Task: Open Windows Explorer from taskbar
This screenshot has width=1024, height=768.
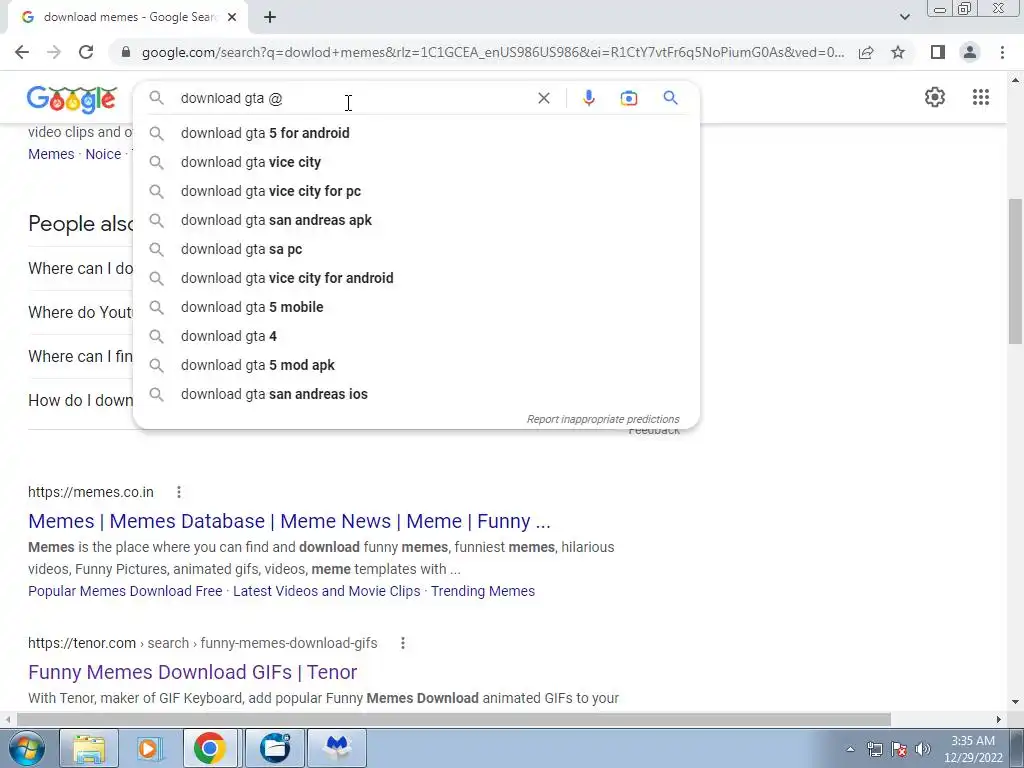Action: click(x=89, y=748)
